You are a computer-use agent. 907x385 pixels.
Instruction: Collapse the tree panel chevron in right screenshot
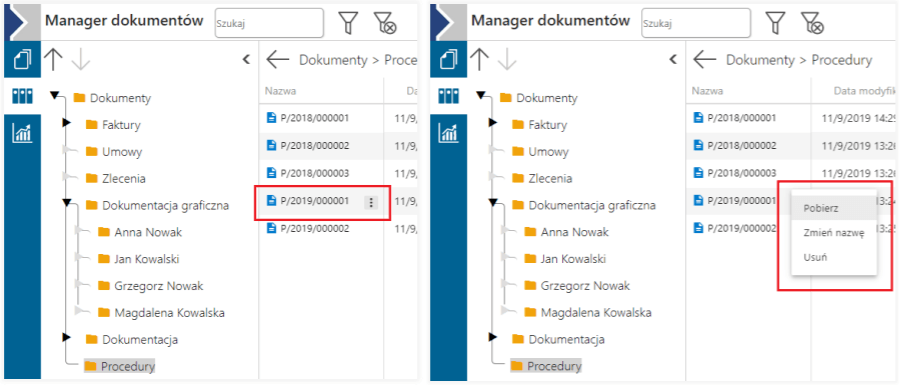point(673,59)
